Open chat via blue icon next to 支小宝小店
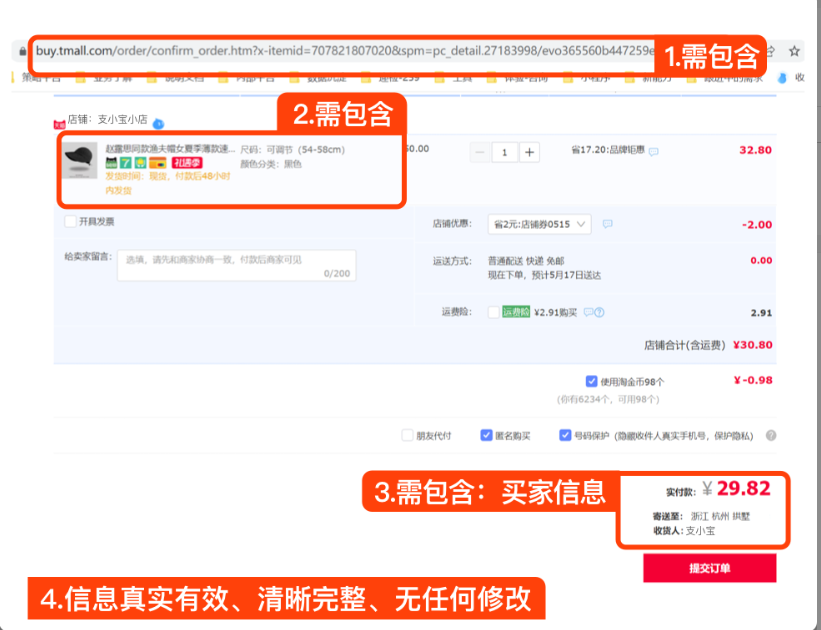 [x=158, y=124]
